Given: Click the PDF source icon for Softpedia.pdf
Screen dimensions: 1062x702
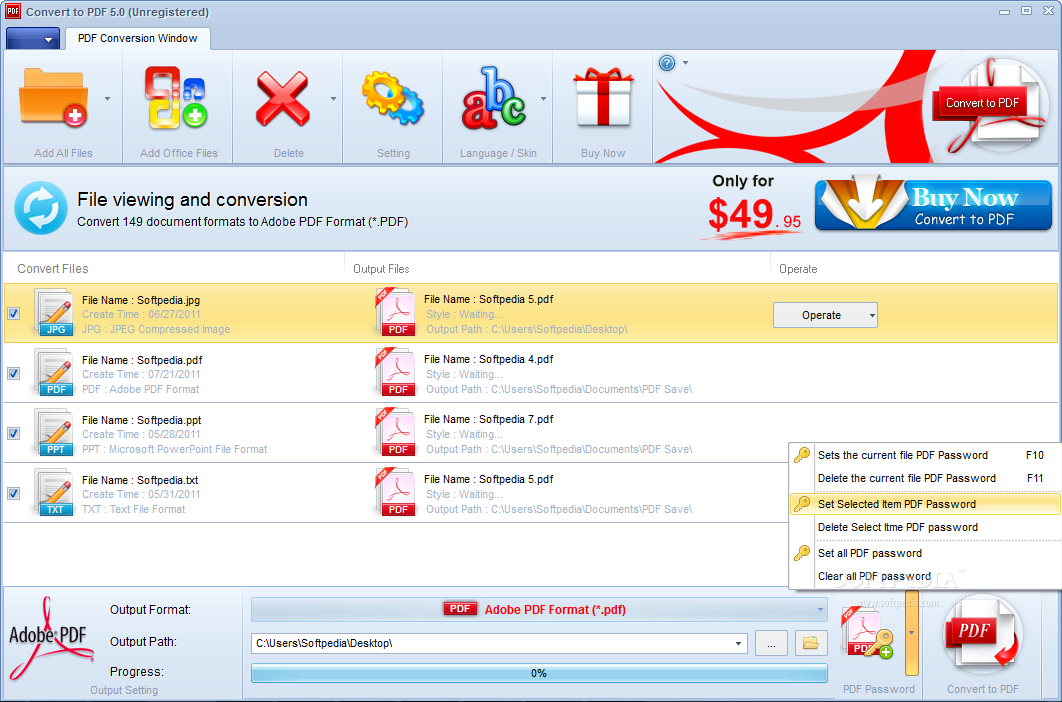Looking at the screenshot, I should (x=54, y=373).
